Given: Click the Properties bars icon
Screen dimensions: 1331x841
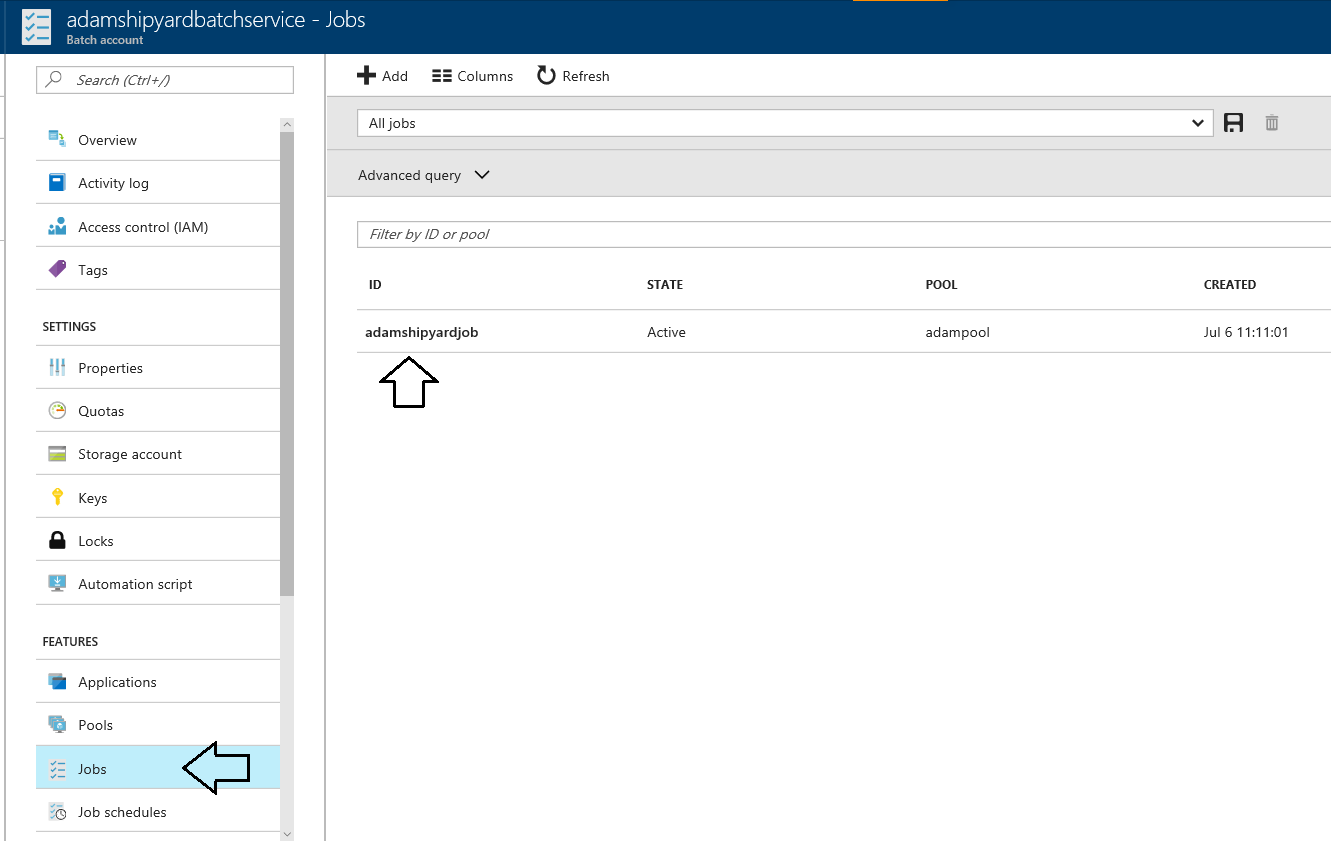Looking at the screenshot, I should (57, 367).
